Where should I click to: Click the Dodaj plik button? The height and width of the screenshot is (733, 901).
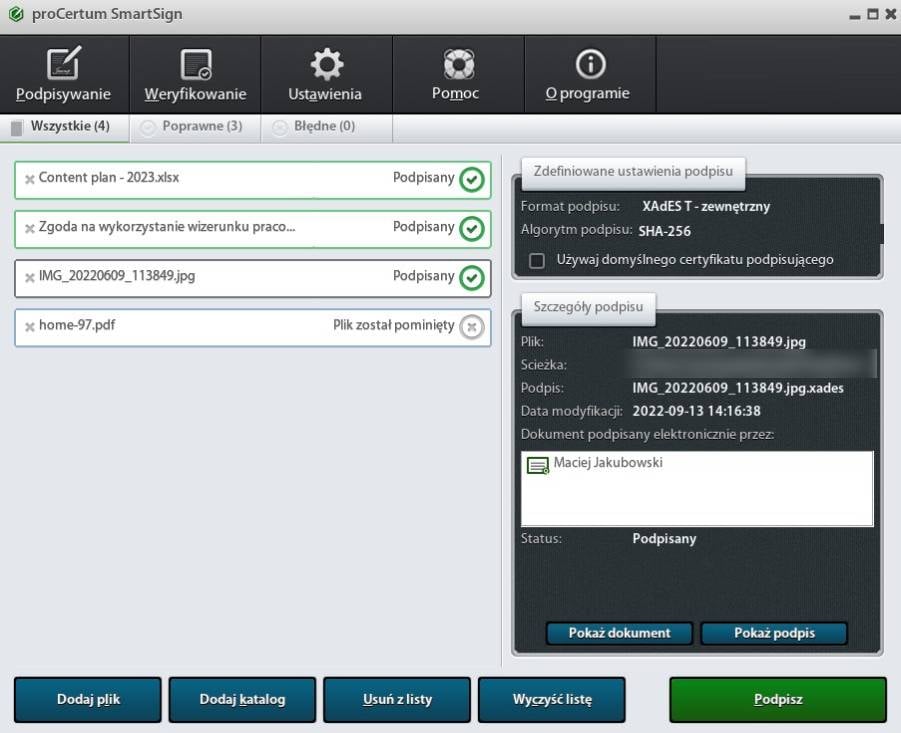87,700
